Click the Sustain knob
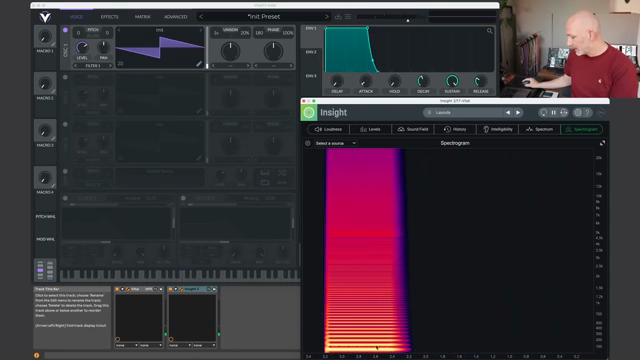This screenshot has width=640, height=360. pyautogui.click(x=452, y=81)
